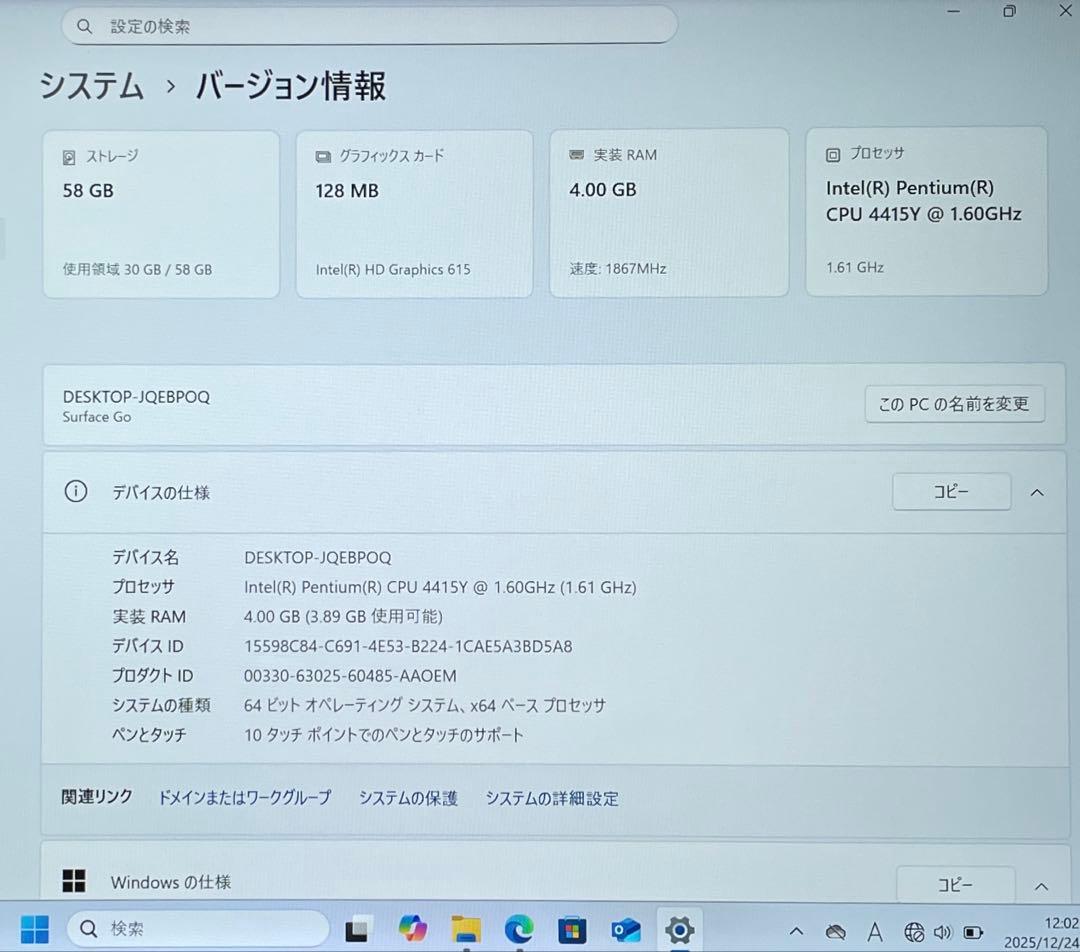Viewport: 1080px width, 952px height.
Task: Copy device specs with the コピー button
Action: point(951,491)
